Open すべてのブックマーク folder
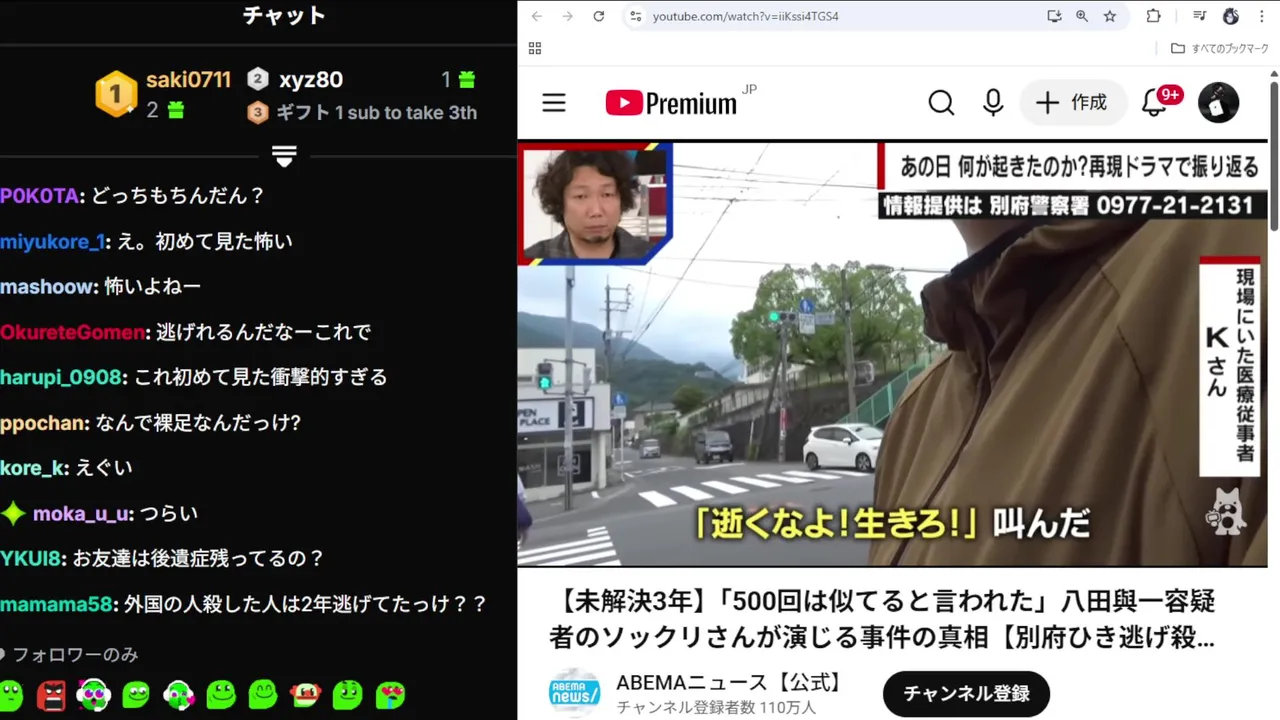Screen dimensions: 1280x720 1220,48
